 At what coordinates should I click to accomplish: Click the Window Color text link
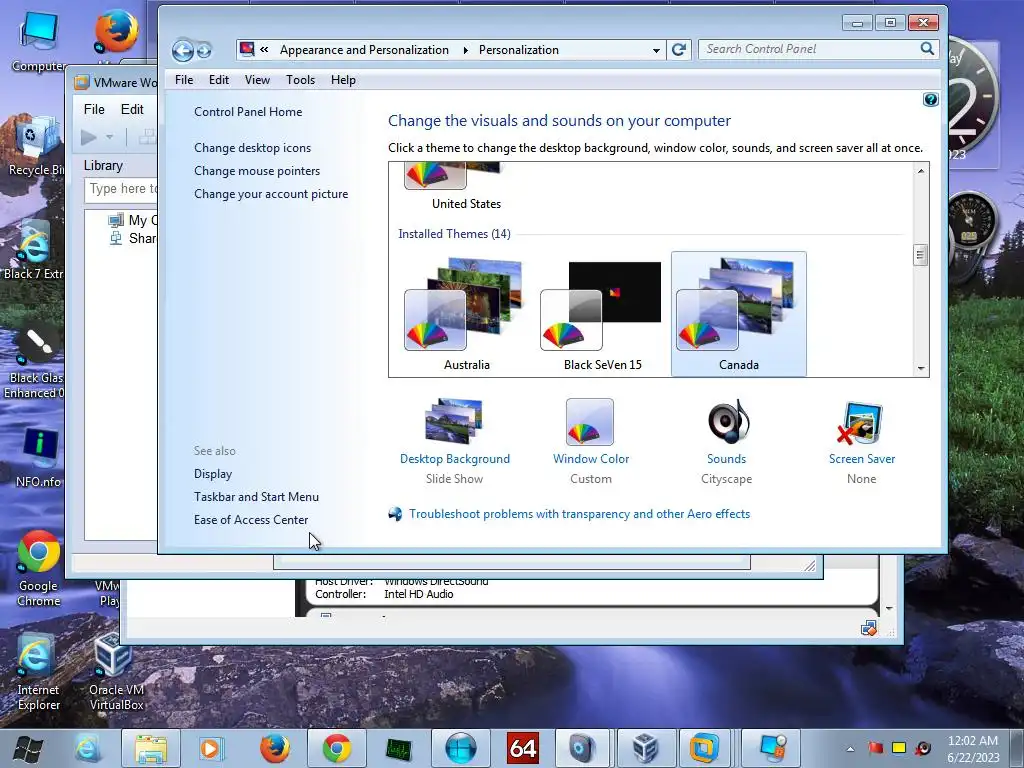[590, 458]
